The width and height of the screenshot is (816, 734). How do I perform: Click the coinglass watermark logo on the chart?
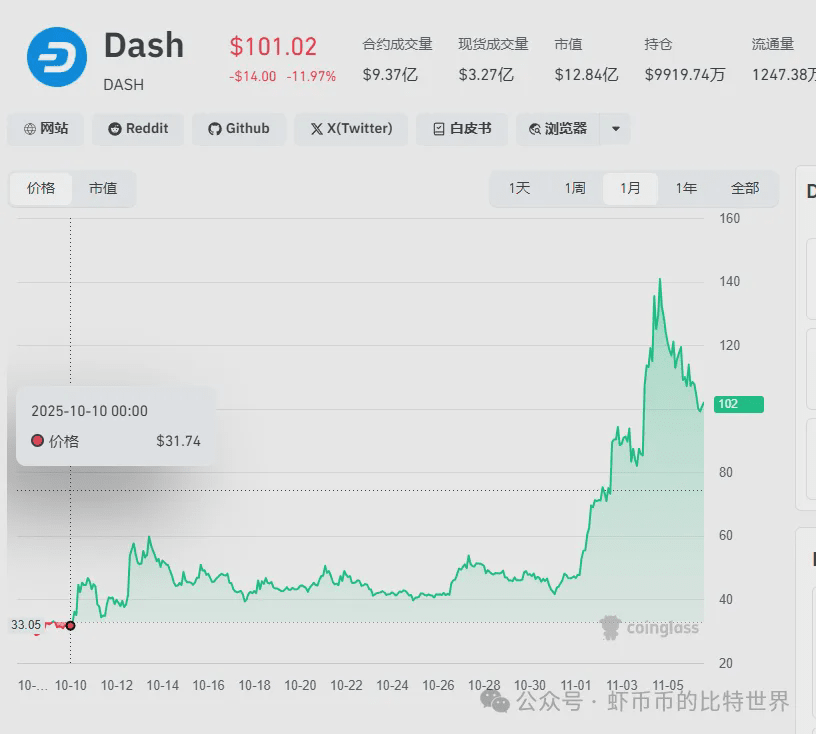[x=609, y=628]
